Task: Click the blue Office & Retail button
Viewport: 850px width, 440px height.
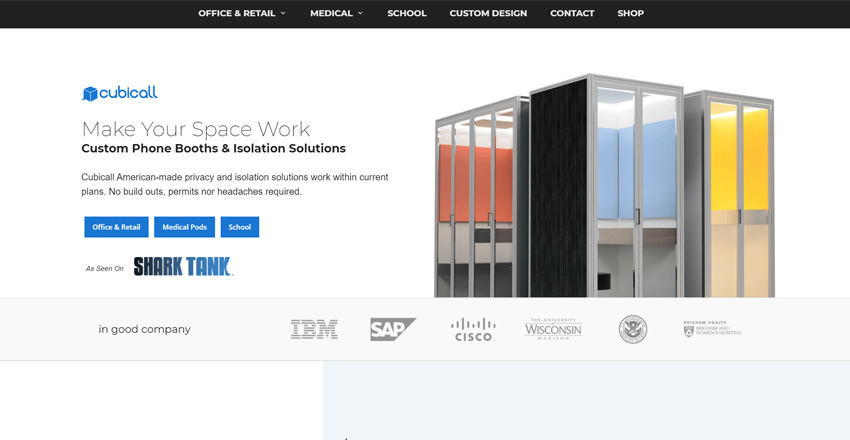Action: coord(117,227)
